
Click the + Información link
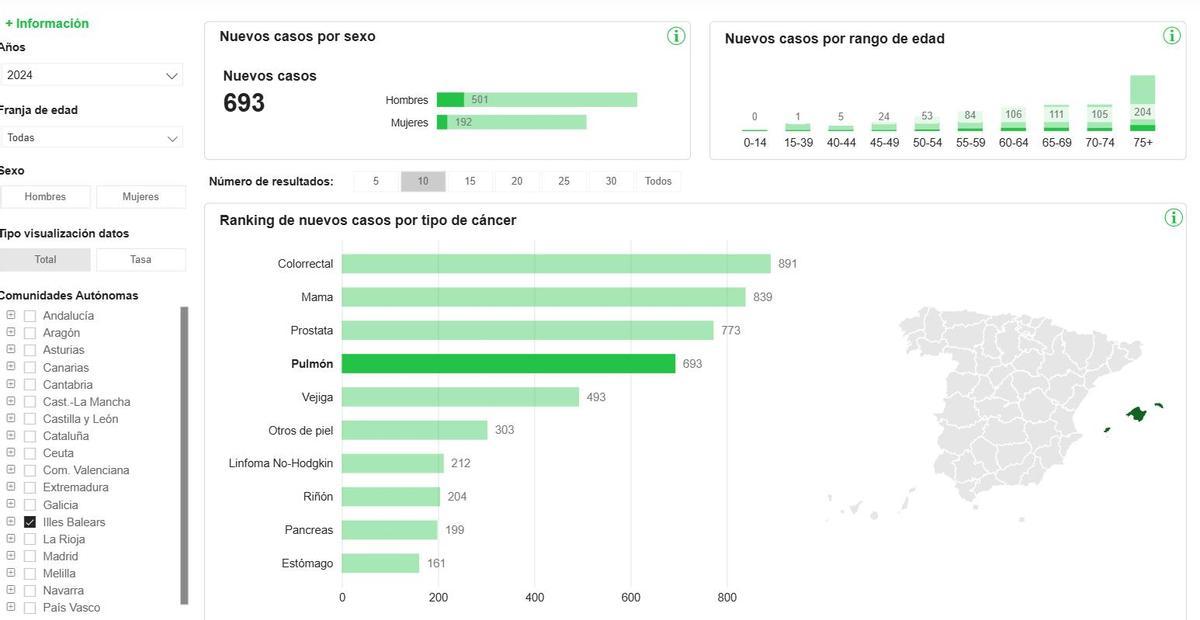pyautogui.click(x=47, y=23)
